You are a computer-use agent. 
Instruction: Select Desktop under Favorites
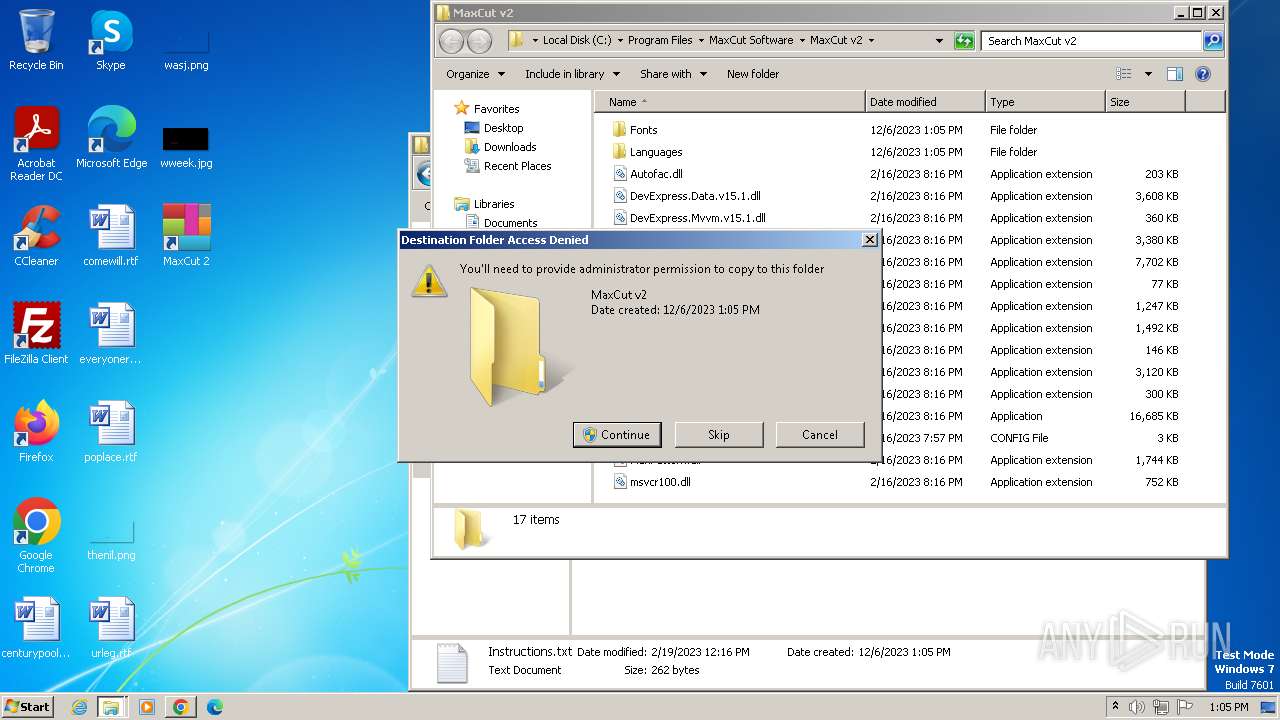[x=503, y=128]
